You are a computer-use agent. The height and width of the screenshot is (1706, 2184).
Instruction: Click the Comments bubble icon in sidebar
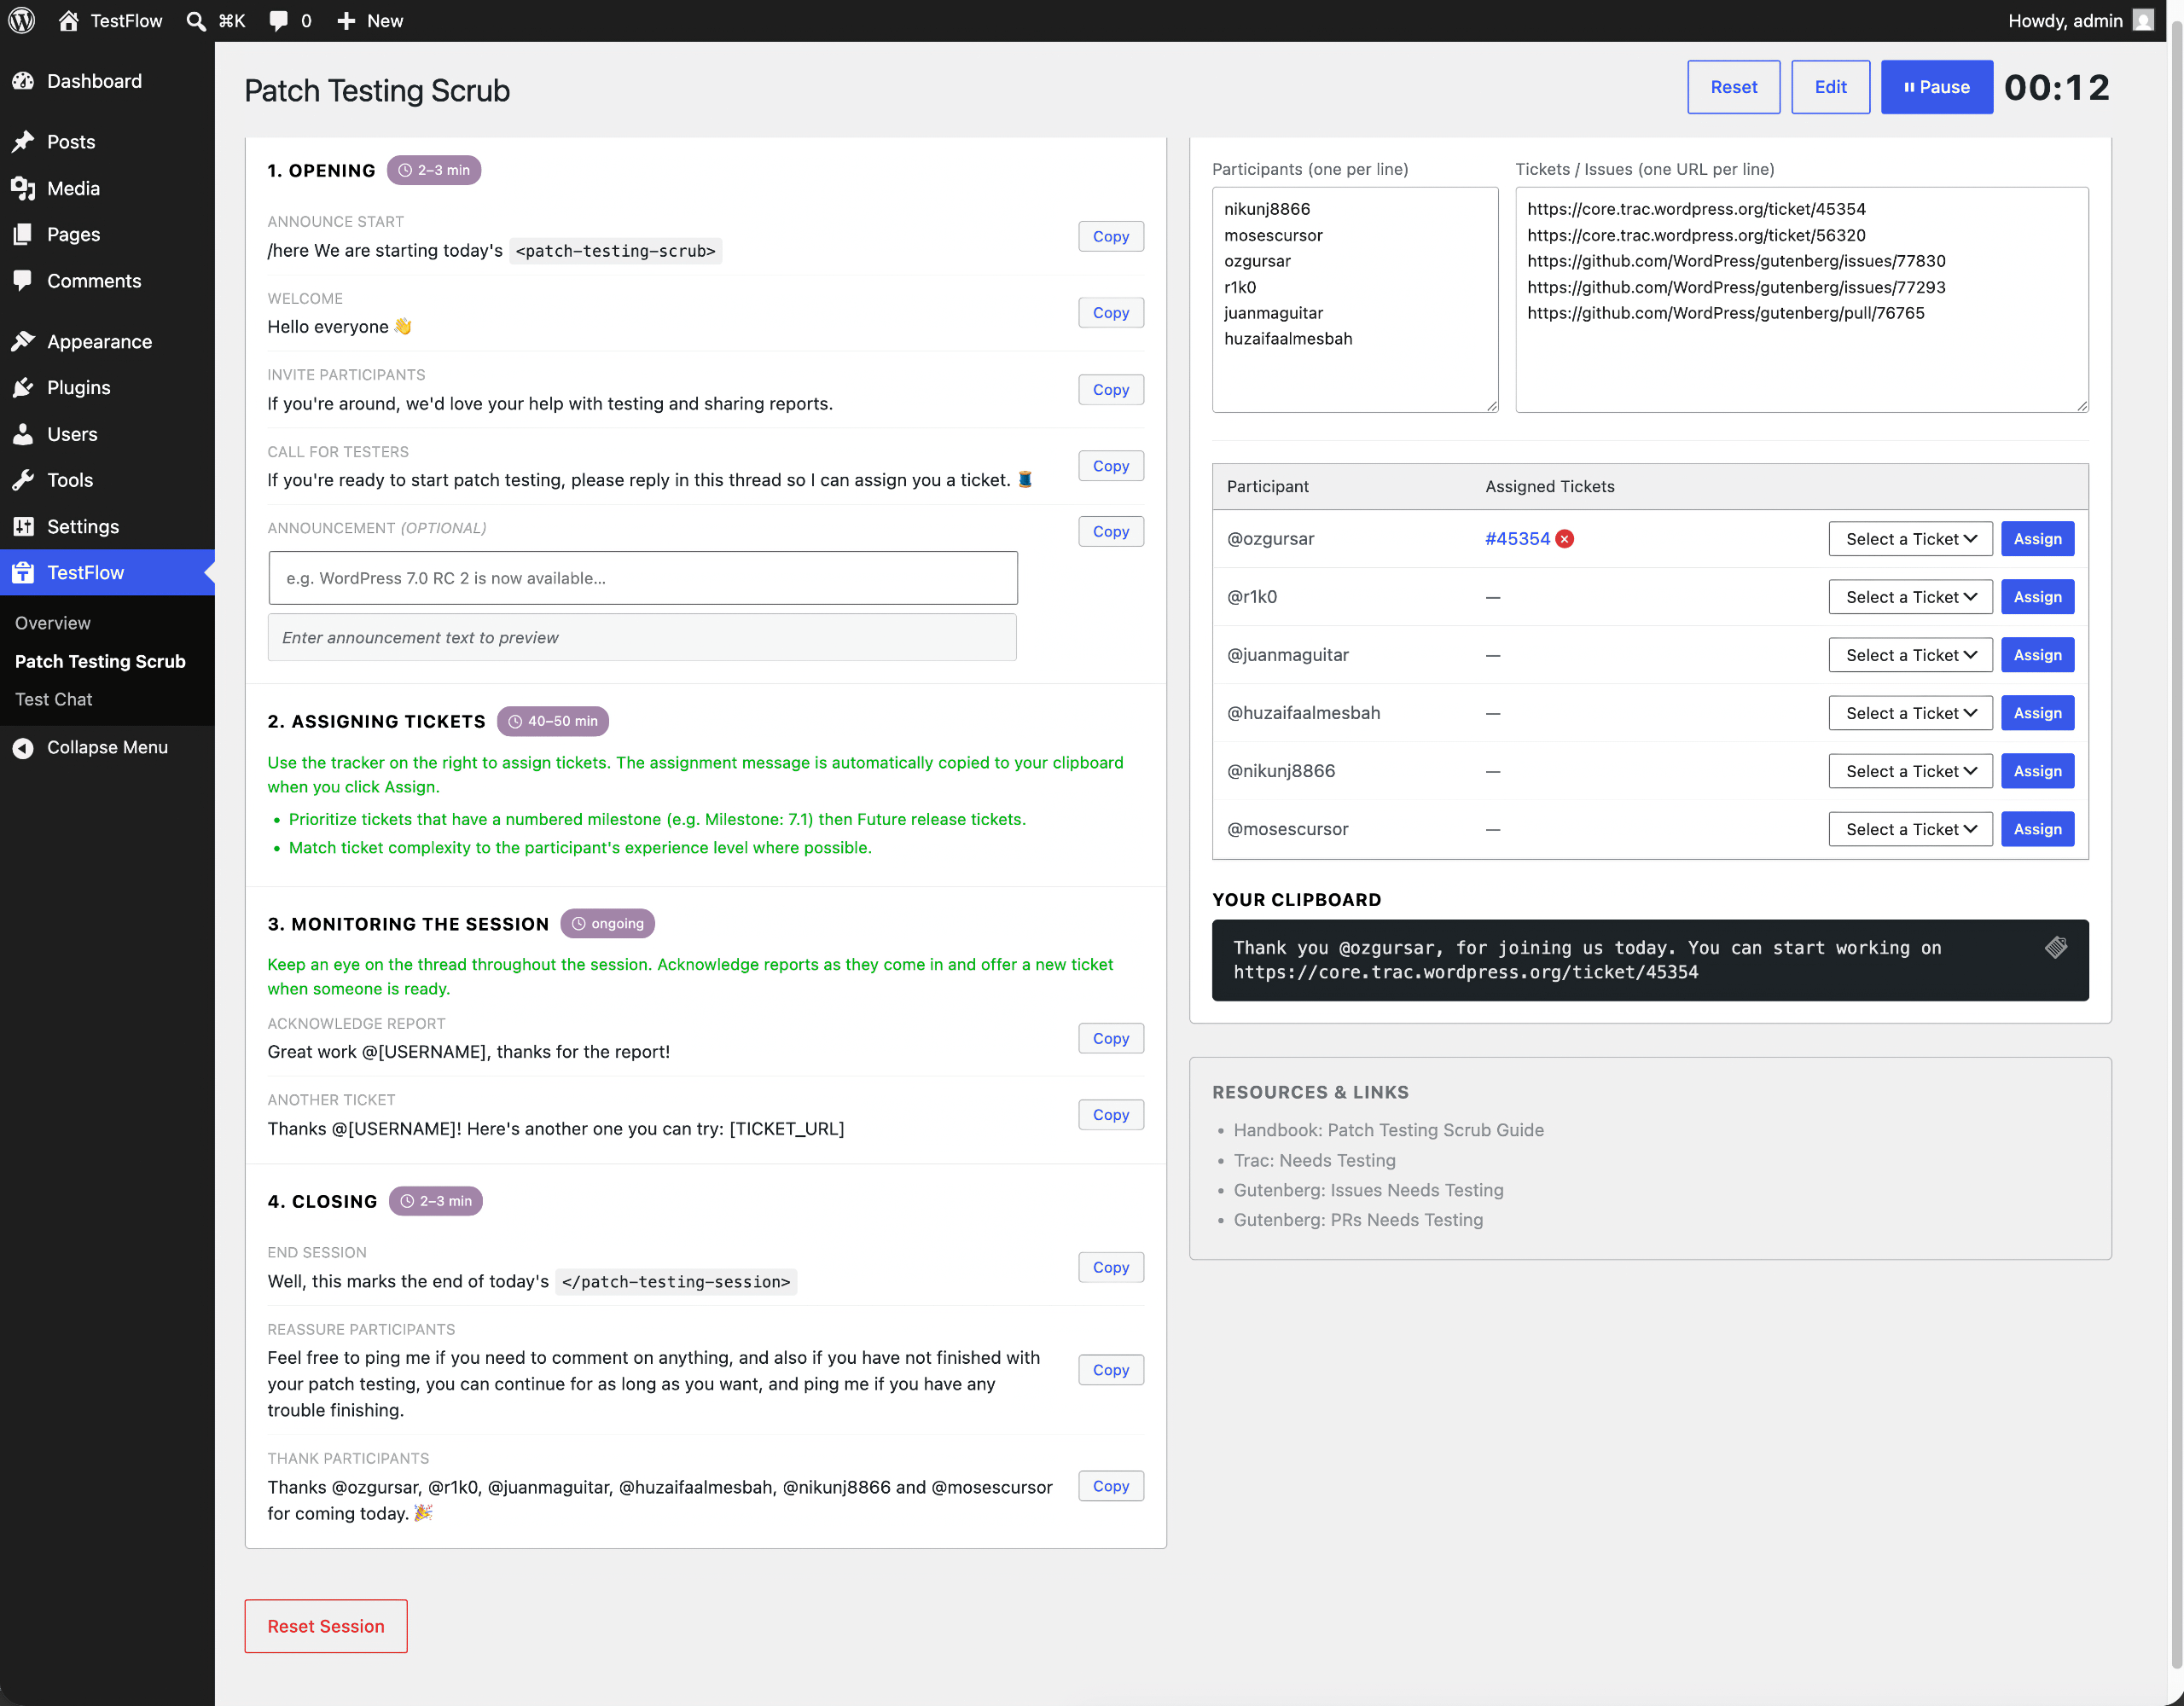point(23,281)
